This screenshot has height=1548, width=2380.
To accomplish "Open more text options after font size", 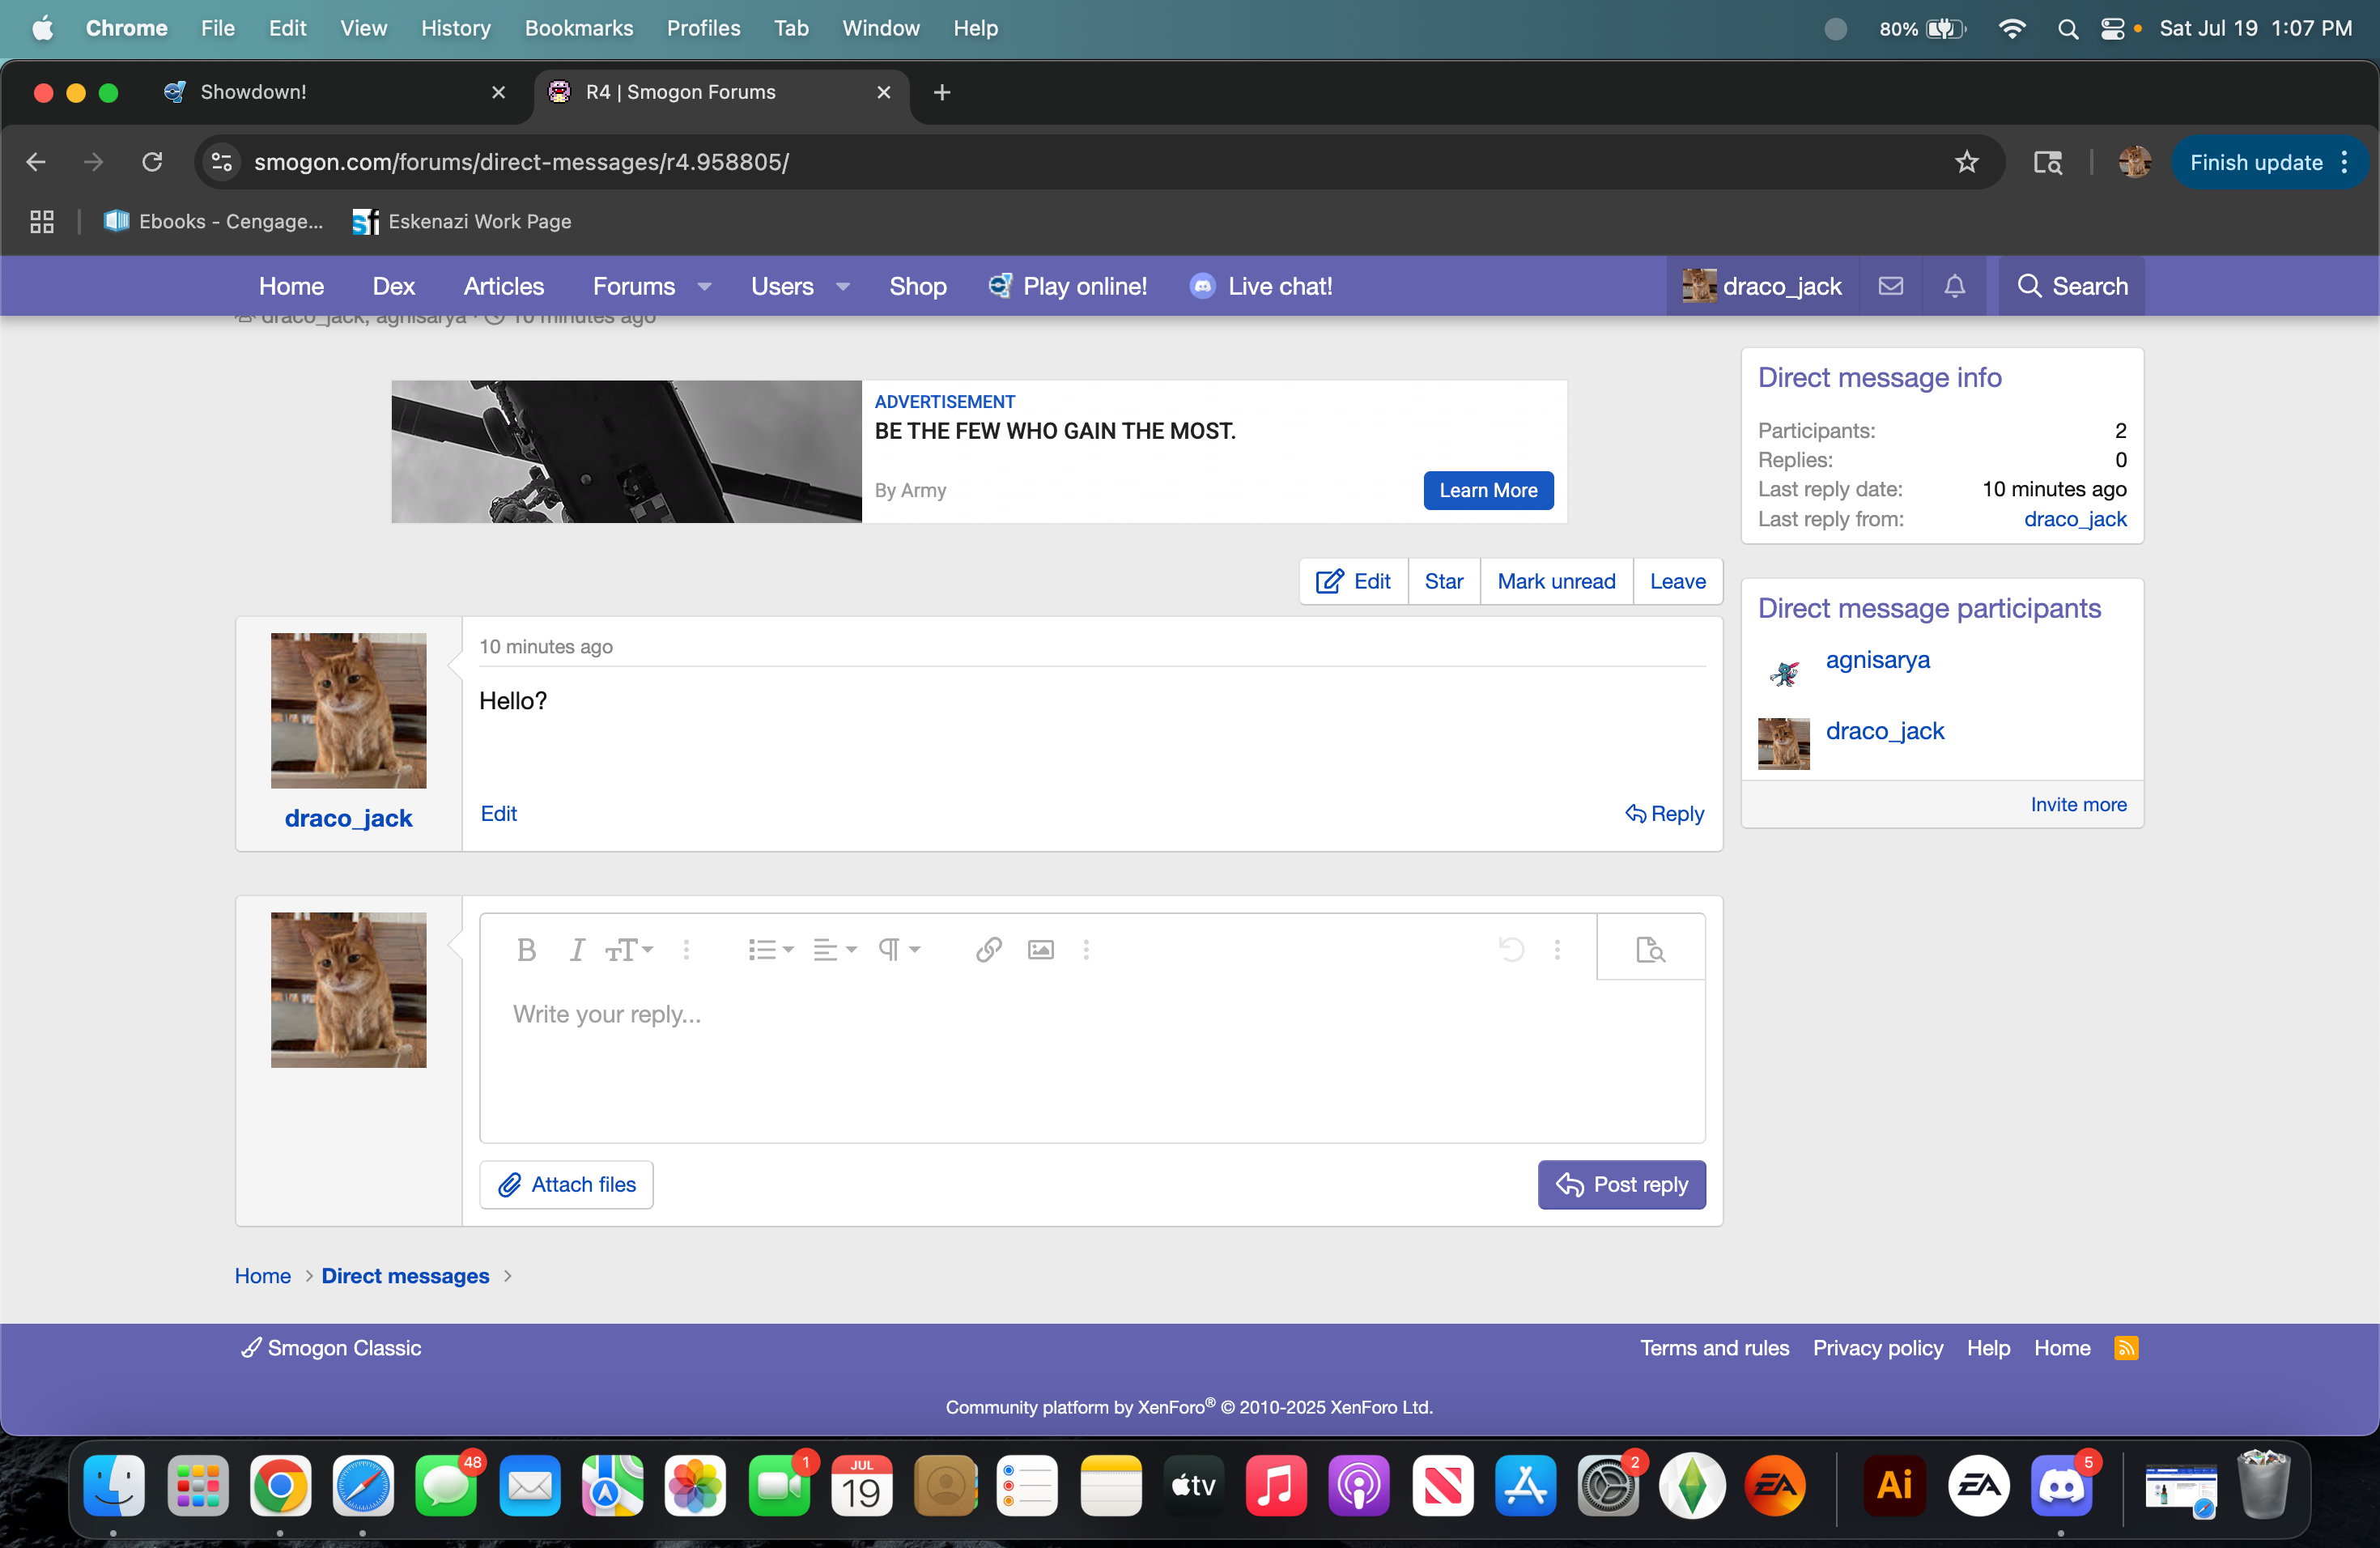I will pos(686,949).
